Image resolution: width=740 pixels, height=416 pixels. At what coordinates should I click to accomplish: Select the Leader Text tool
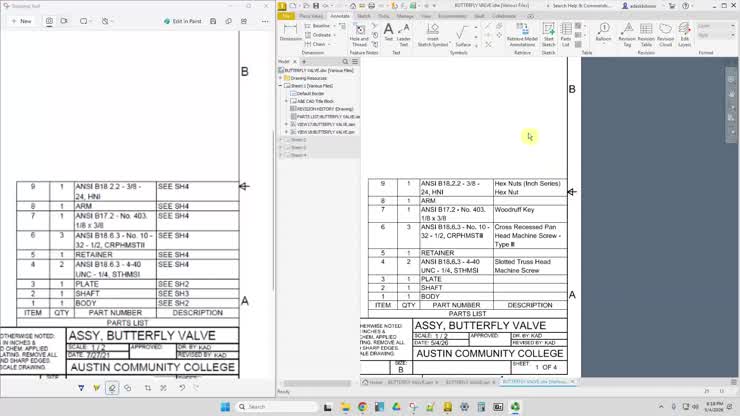(x=404, y=35)
